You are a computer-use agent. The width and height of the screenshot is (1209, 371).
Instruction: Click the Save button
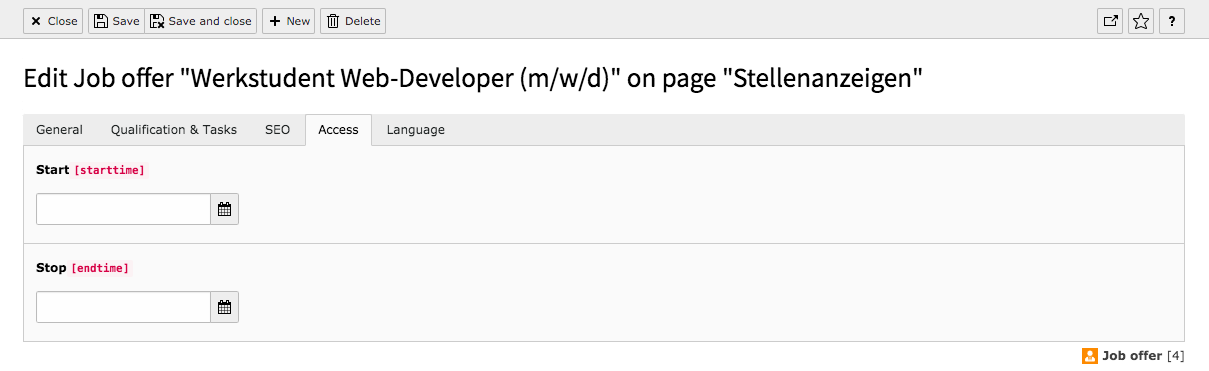tap(116, 21)
